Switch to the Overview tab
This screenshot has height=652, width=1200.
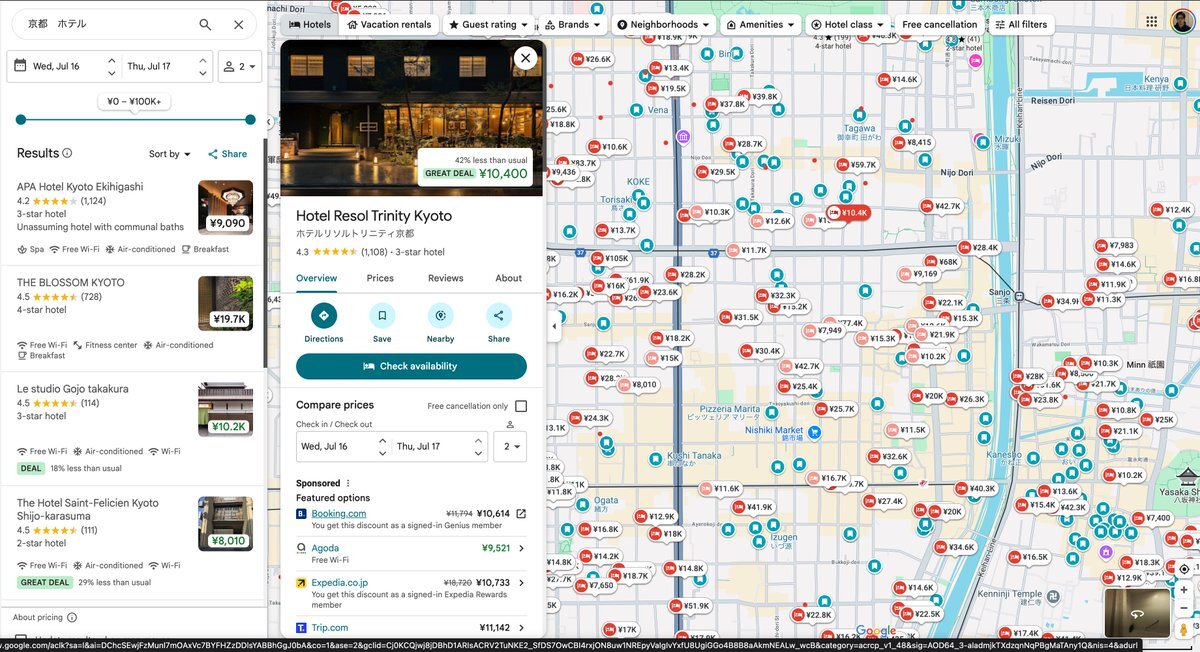(316, 278)
